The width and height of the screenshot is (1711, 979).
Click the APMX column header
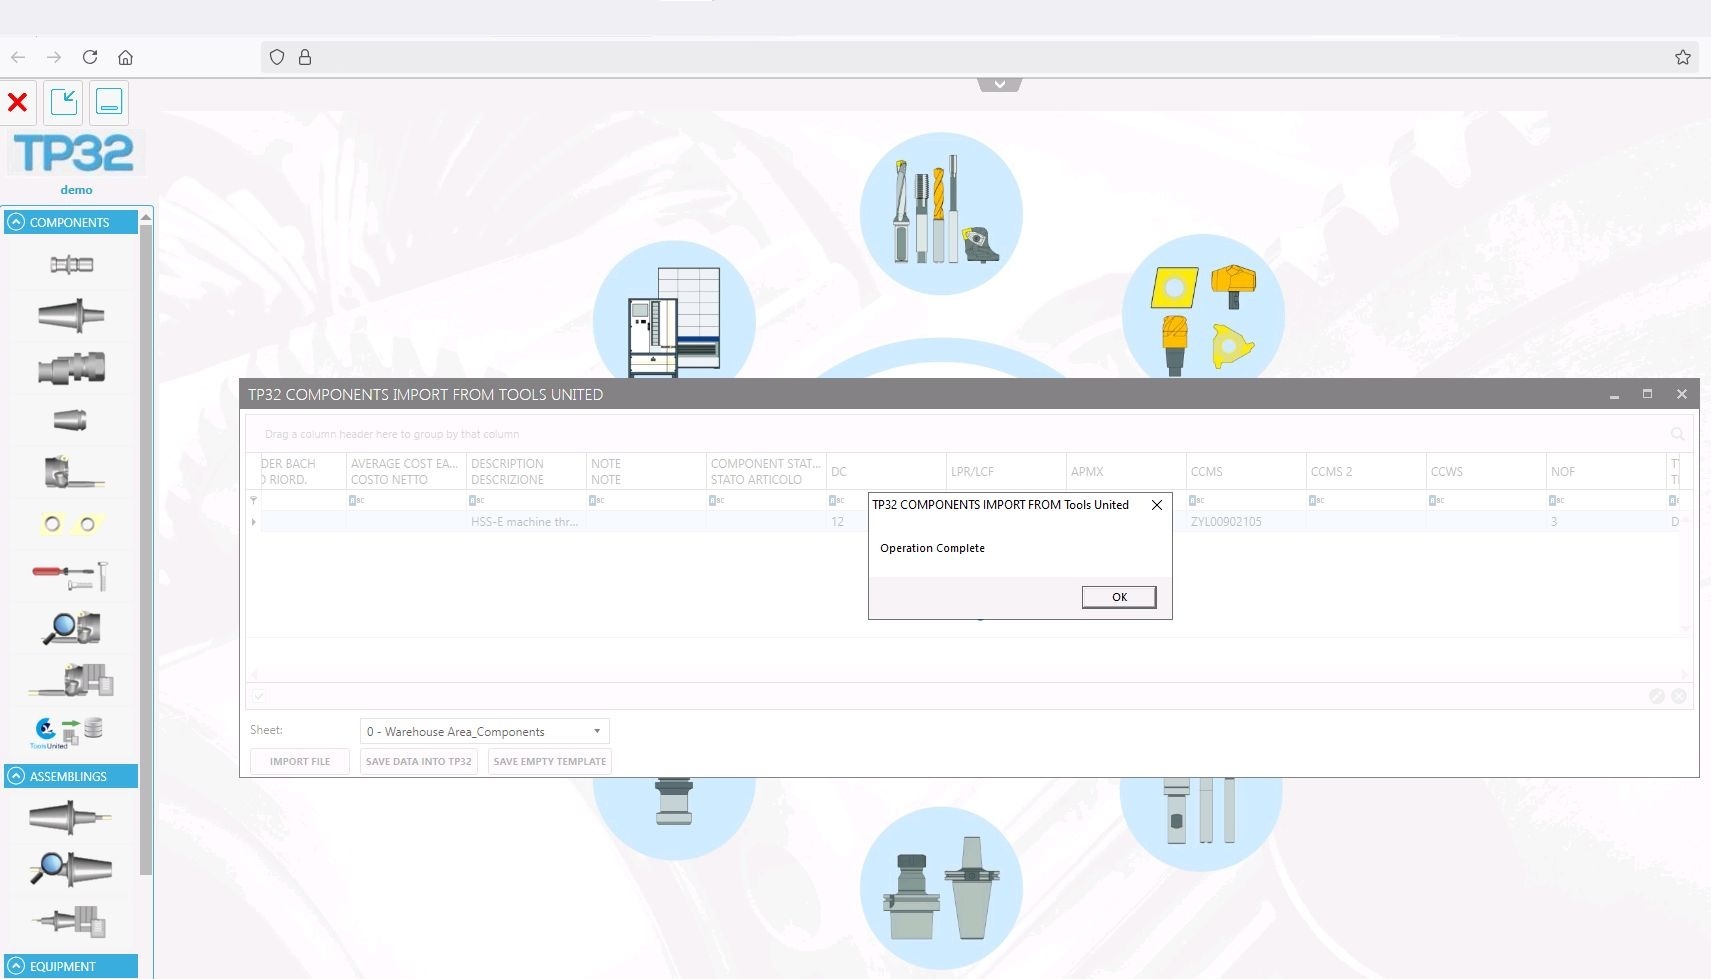[x=1126, y=471]
